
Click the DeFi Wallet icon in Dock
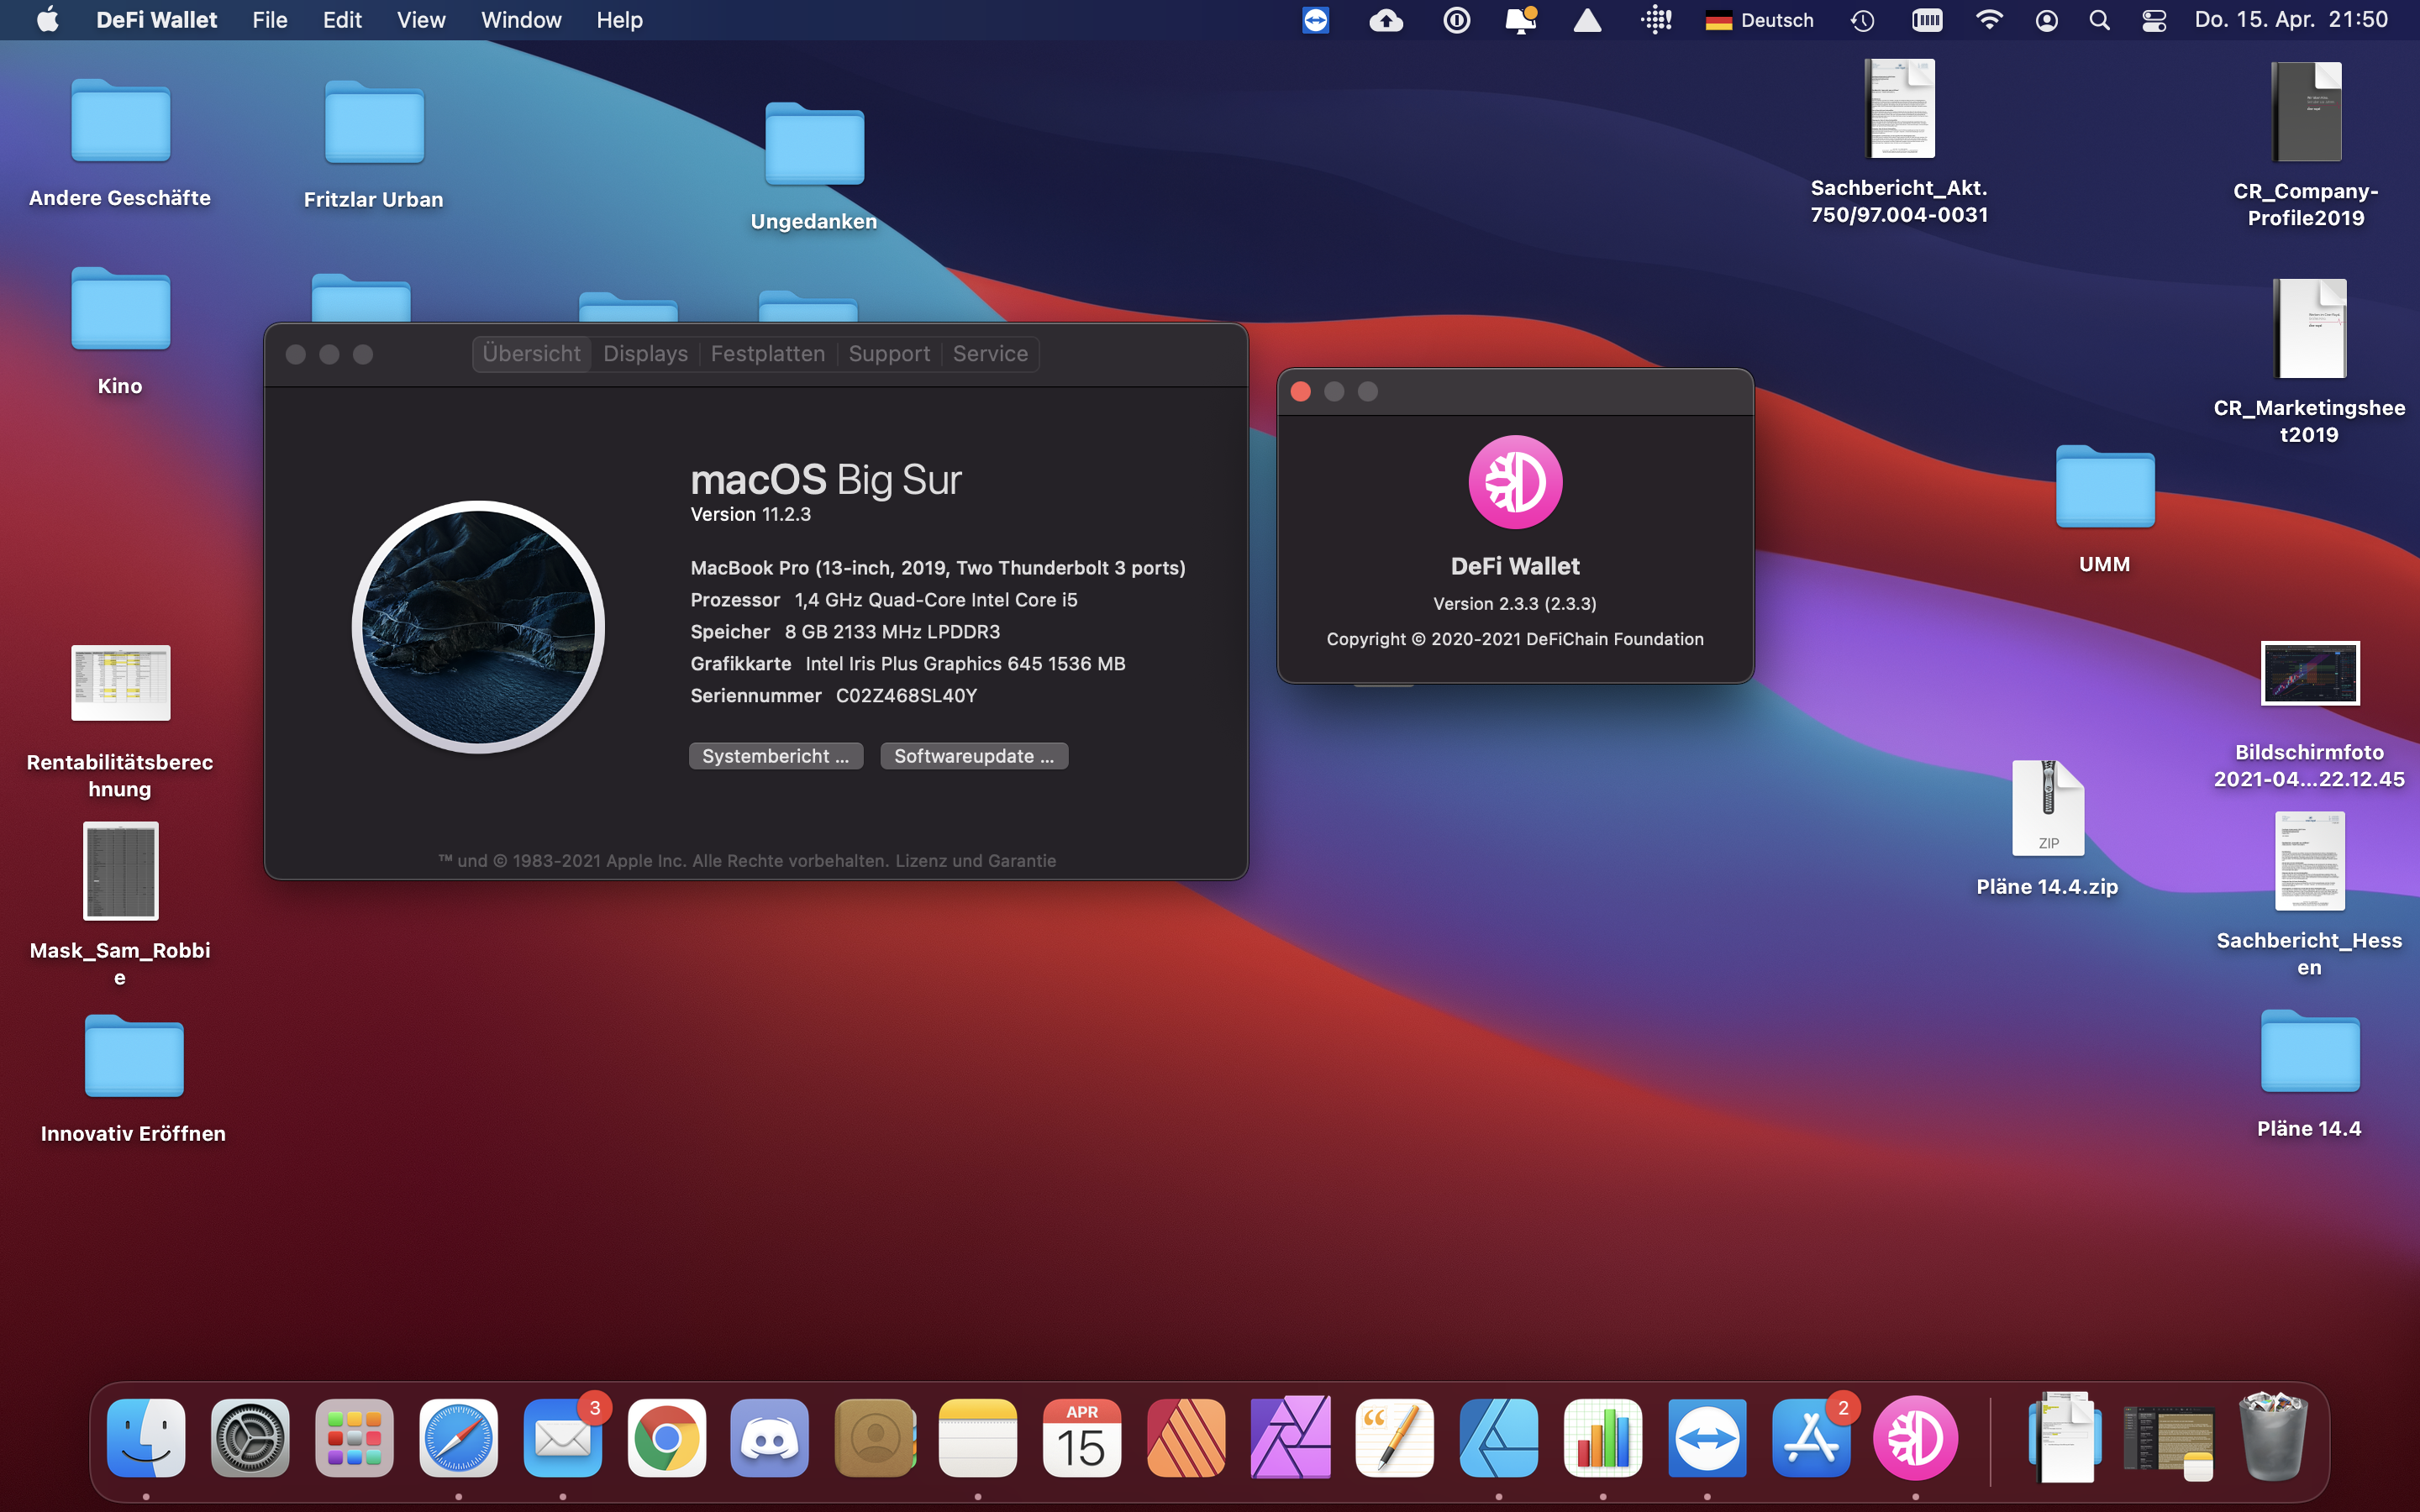[1915, 1438]
